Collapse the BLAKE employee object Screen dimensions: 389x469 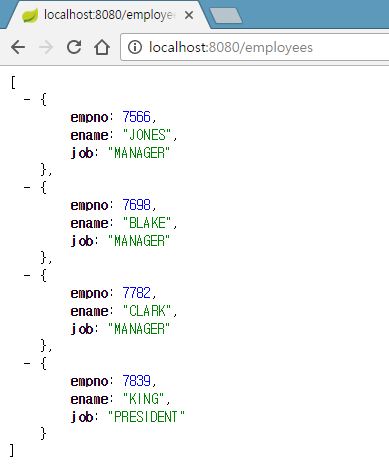click(27, 187)
